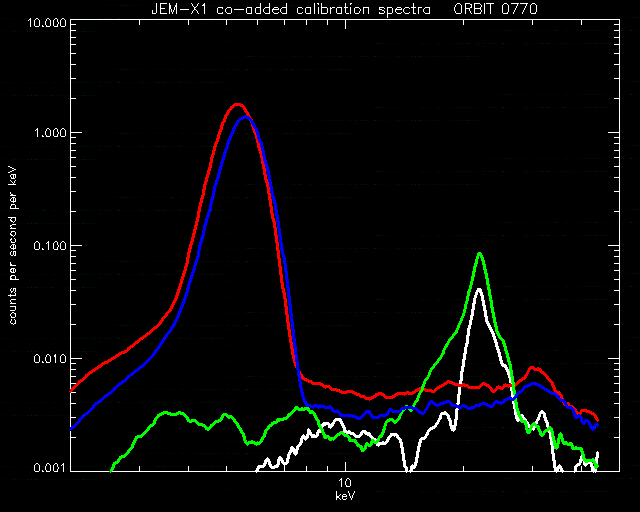Click the blue curve's leftmost start at axis

click(x=73, y=428)
